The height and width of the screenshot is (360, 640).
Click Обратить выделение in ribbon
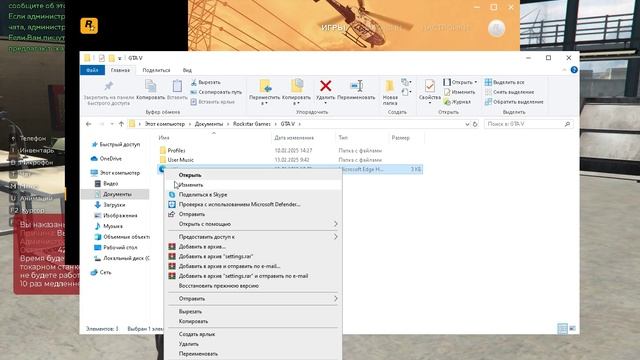tap(514, 102)
